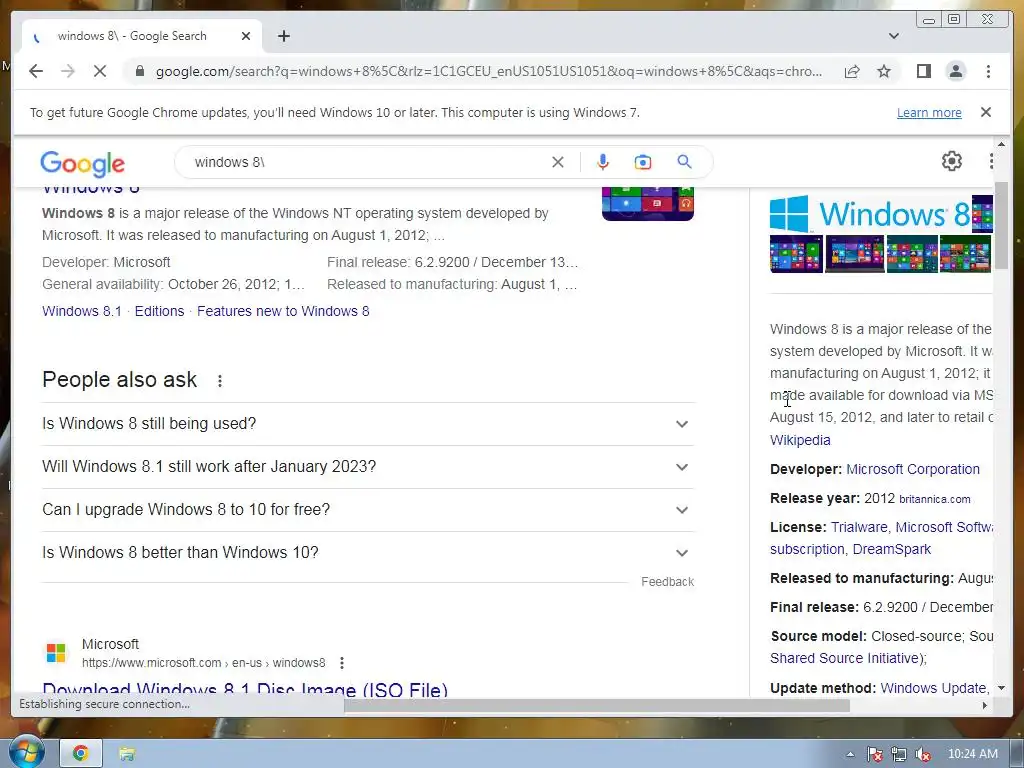Share this page using the share icon

[852, 71]
